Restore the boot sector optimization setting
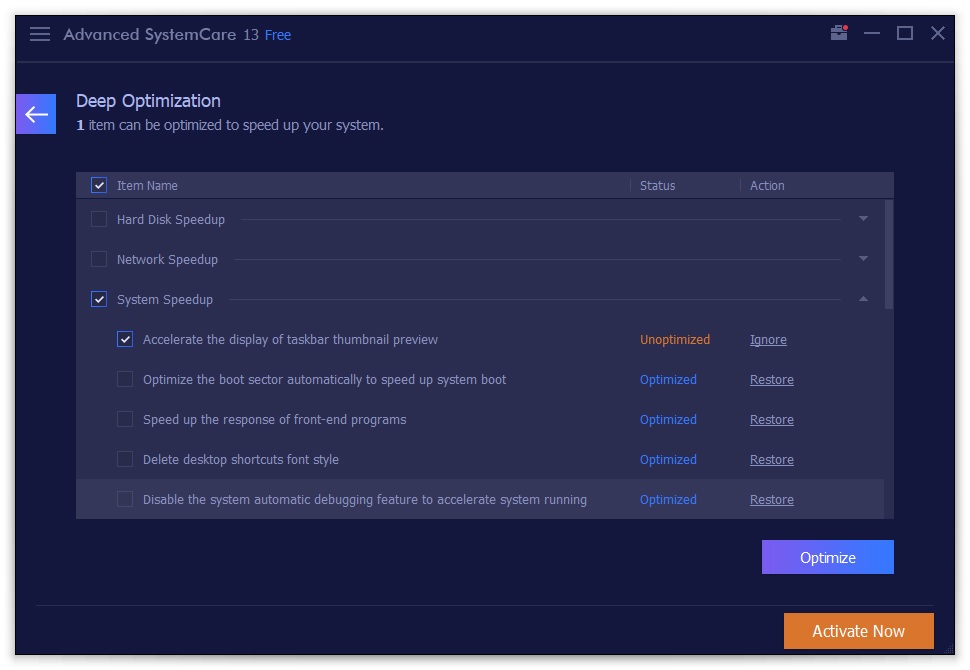 click(x=771, y=380)
